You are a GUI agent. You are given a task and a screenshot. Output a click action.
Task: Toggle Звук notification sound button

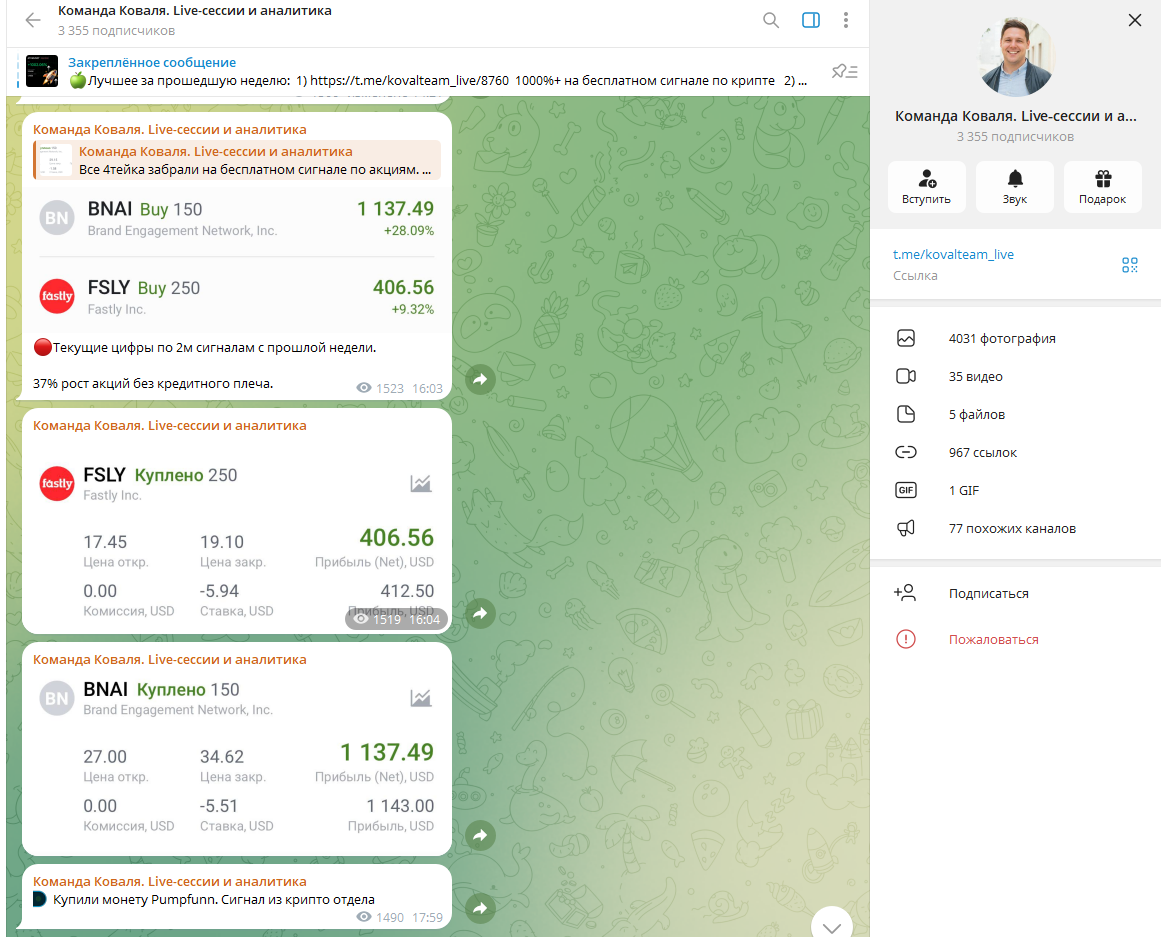pyautogui.click(x=1014, y=187)
